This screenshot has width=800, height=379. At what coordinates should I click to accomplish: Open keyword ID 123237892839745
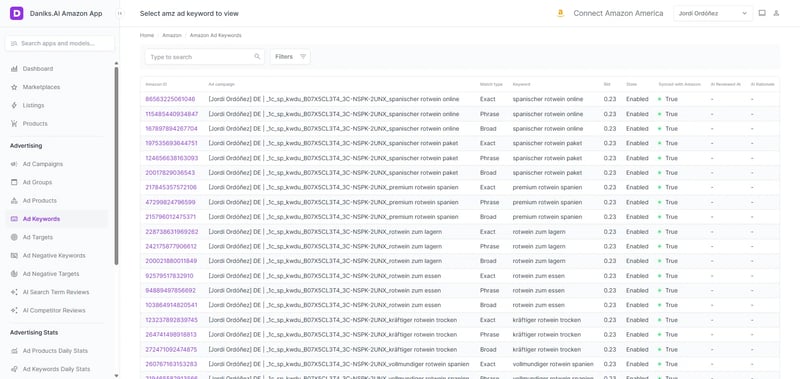point(171,320)
